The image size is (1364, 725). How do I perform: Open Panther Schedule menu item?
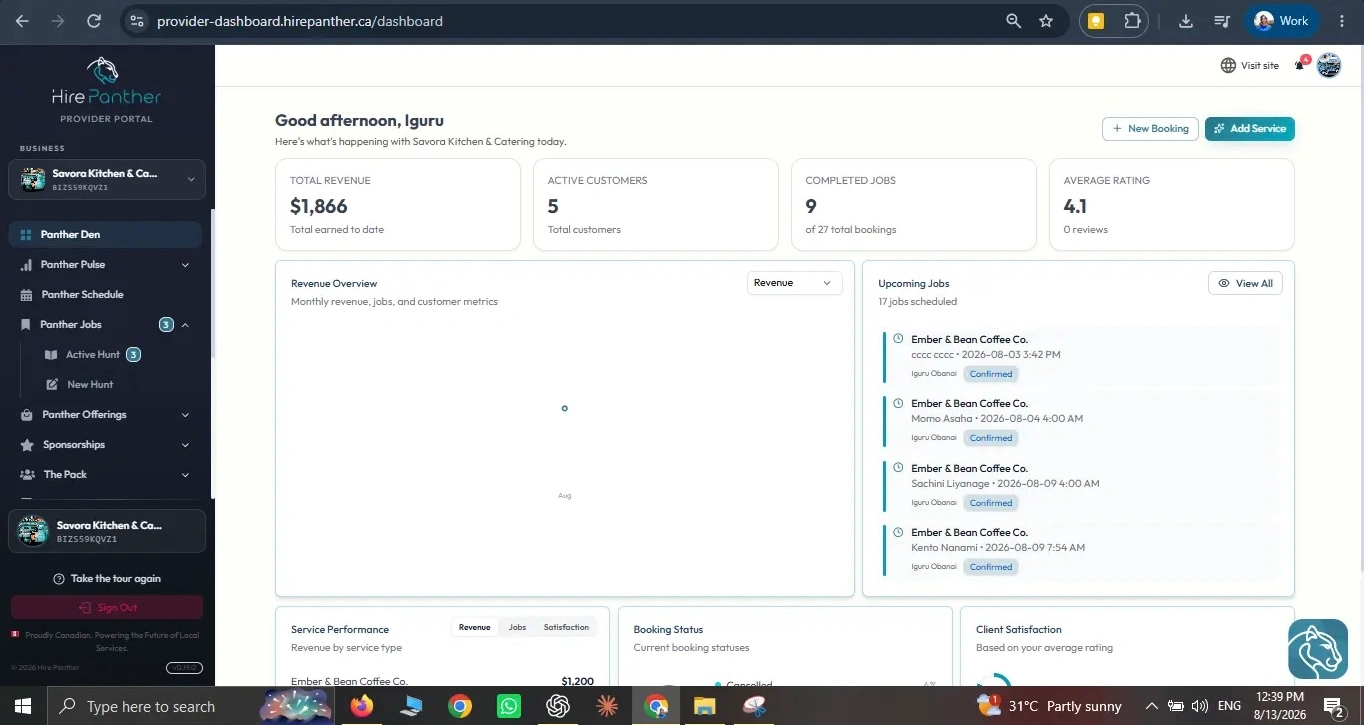(x=105, y=295)
